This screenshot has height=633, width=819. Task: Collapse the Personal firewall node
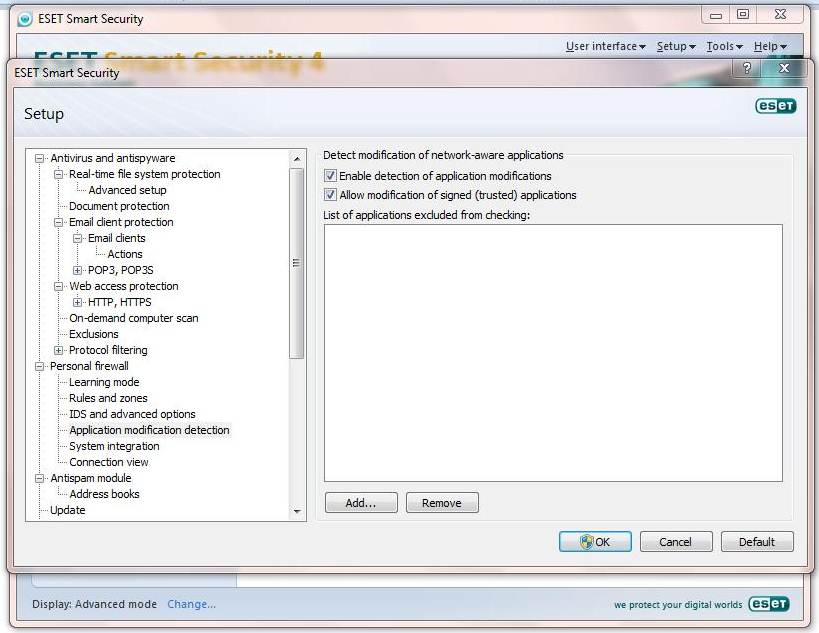(39, 366)
